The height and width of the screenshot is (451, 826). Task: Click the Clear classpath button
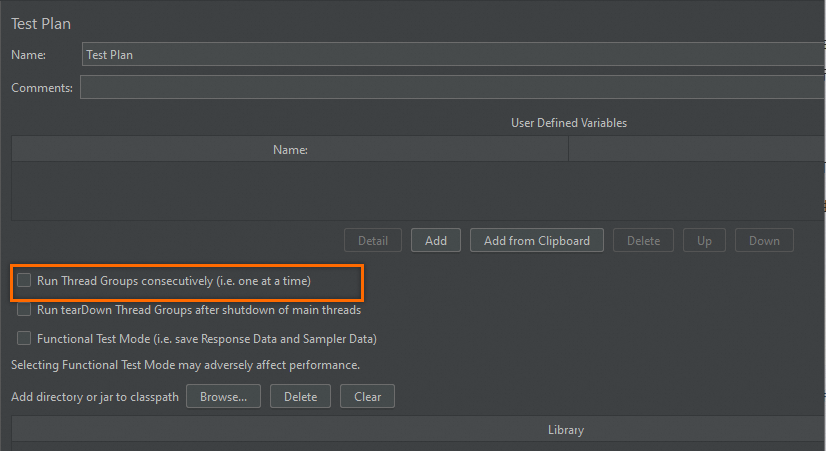(367, 396)
